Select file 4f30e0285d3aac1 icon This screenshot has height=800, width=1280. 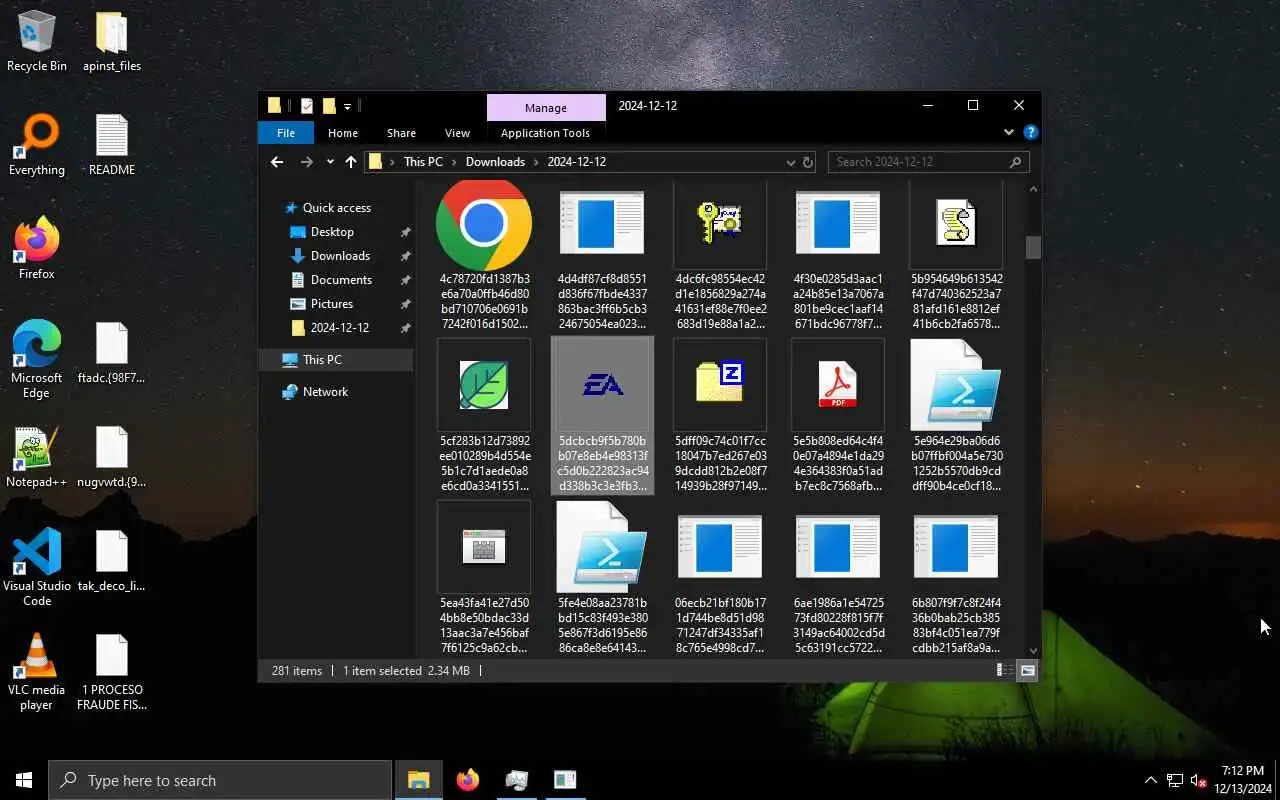click(x=838, y=224)
